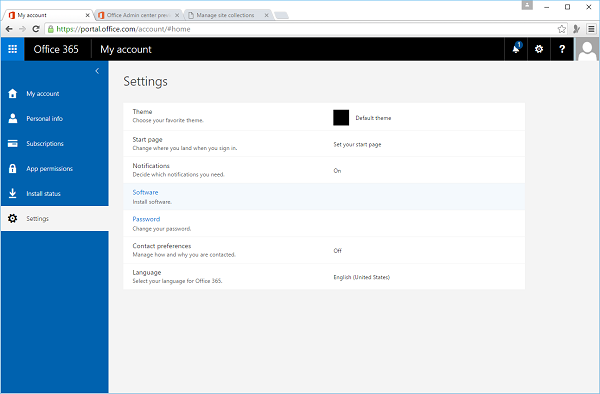The height and width of the screenshot is (394, 600).
Task: Open the help question mark
Action: click(x=562, y=49)
